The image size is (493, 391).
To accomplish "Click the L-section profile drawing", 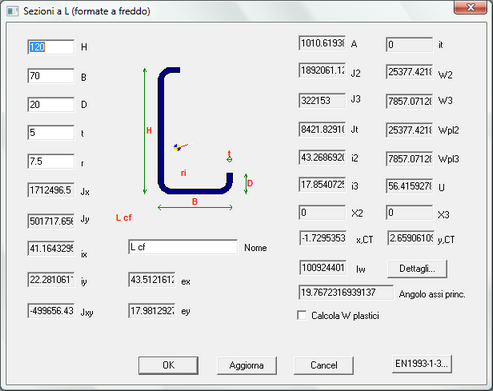I will [195, 131].
